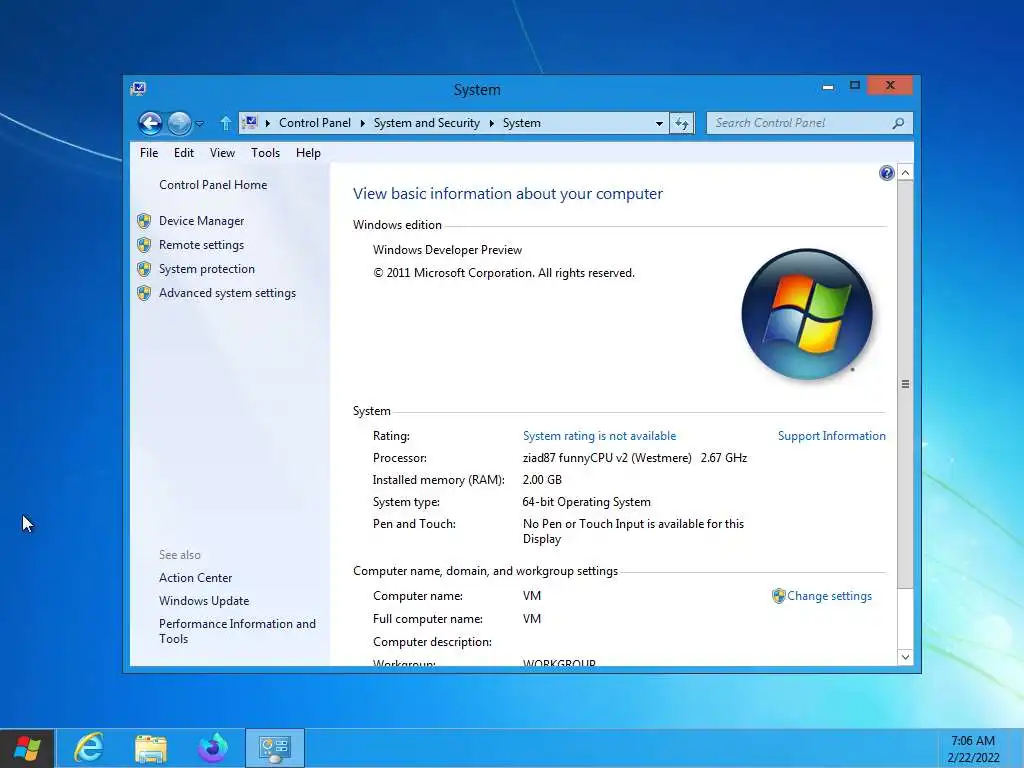Click the shield icon beside Remote settings
The height and width of the screenshot is (768, 1024).
pos(144,245)
